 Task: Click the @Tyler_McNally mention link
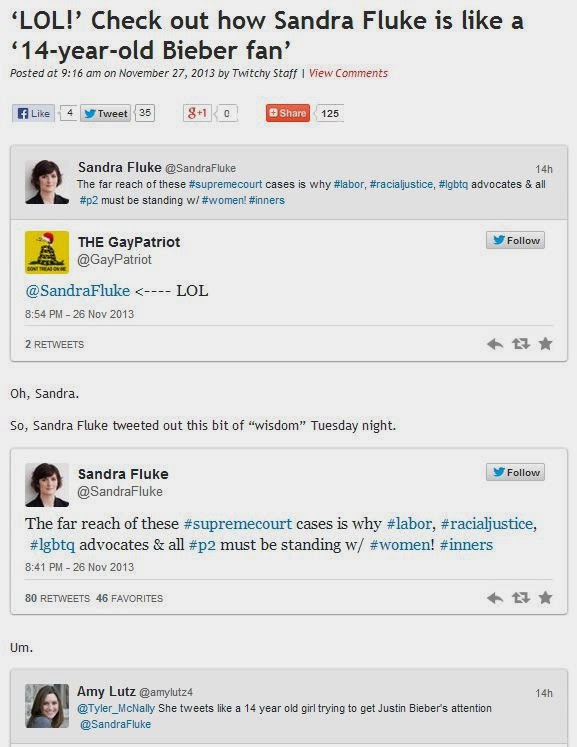coord(116,708)
